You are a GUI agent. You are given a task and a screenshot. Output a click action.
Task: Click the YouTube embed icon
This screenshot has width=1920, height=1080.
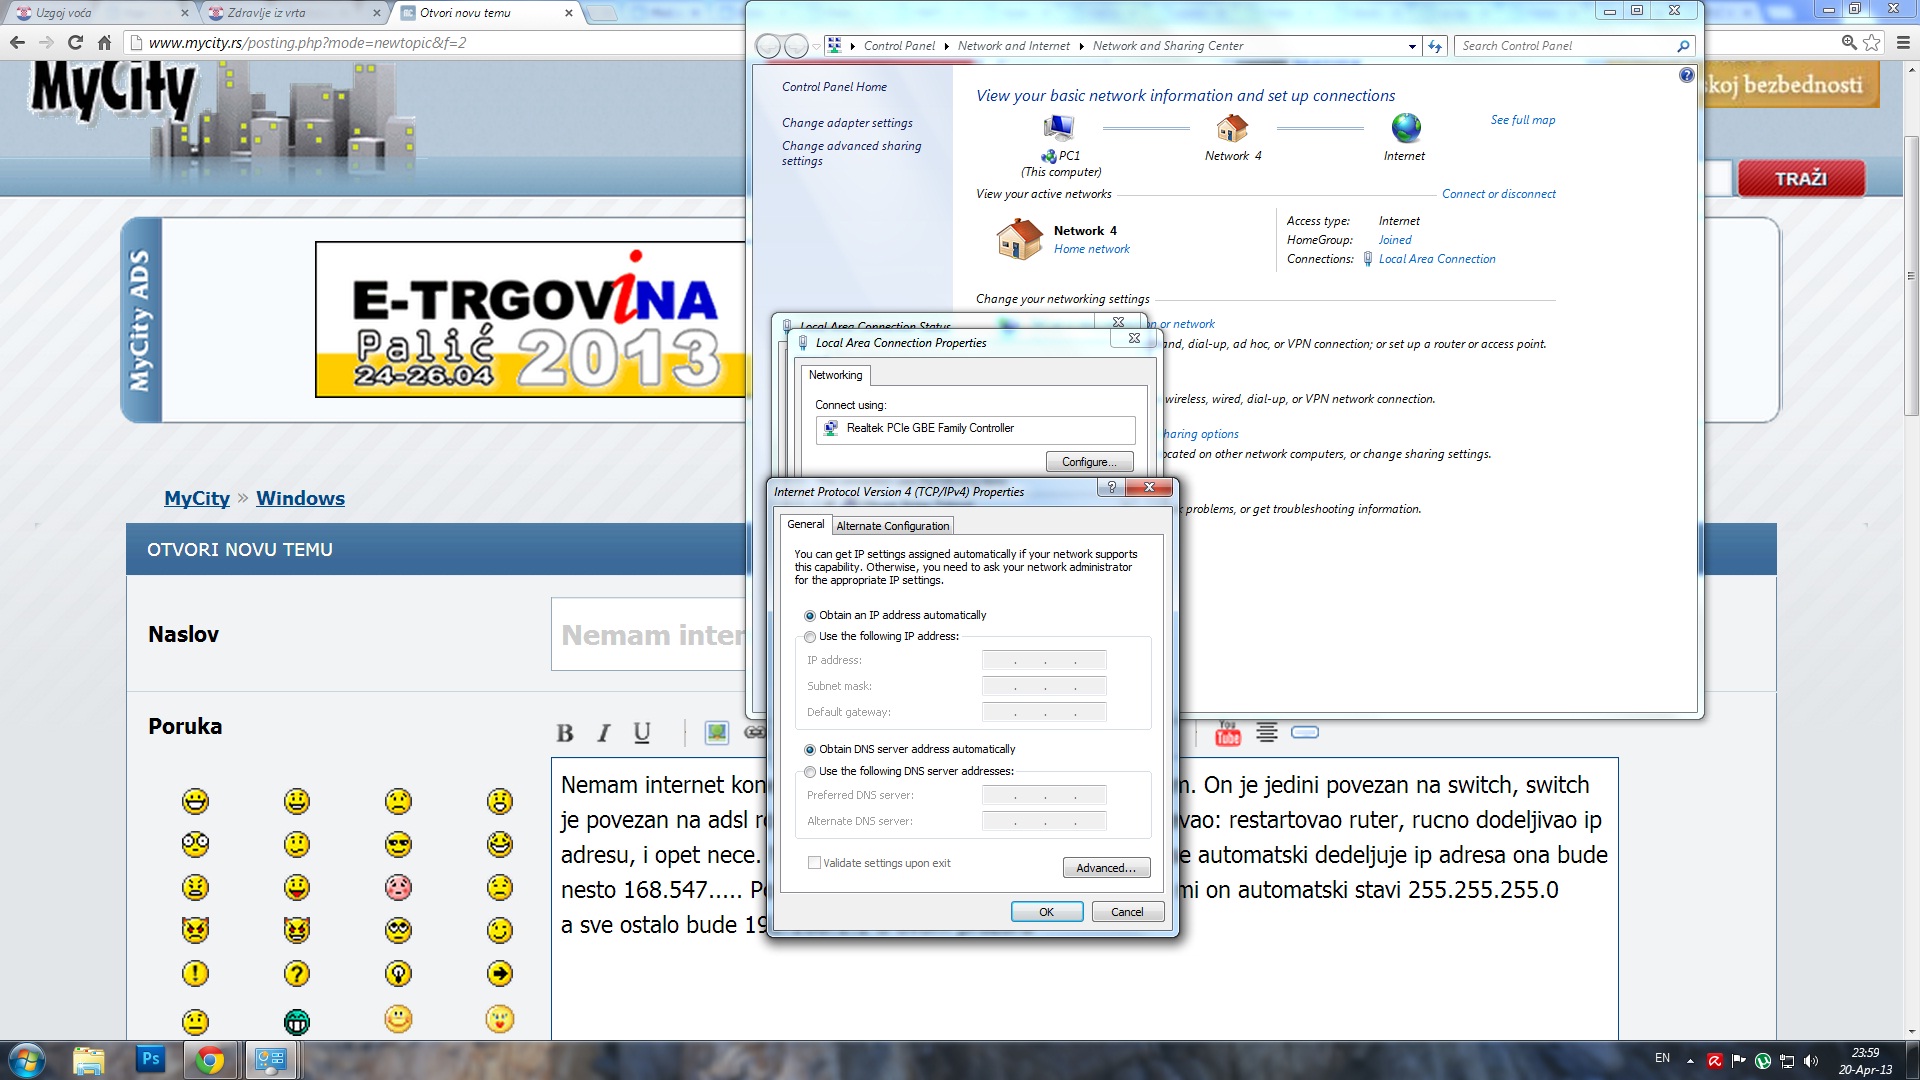[x=1227, y=733]
